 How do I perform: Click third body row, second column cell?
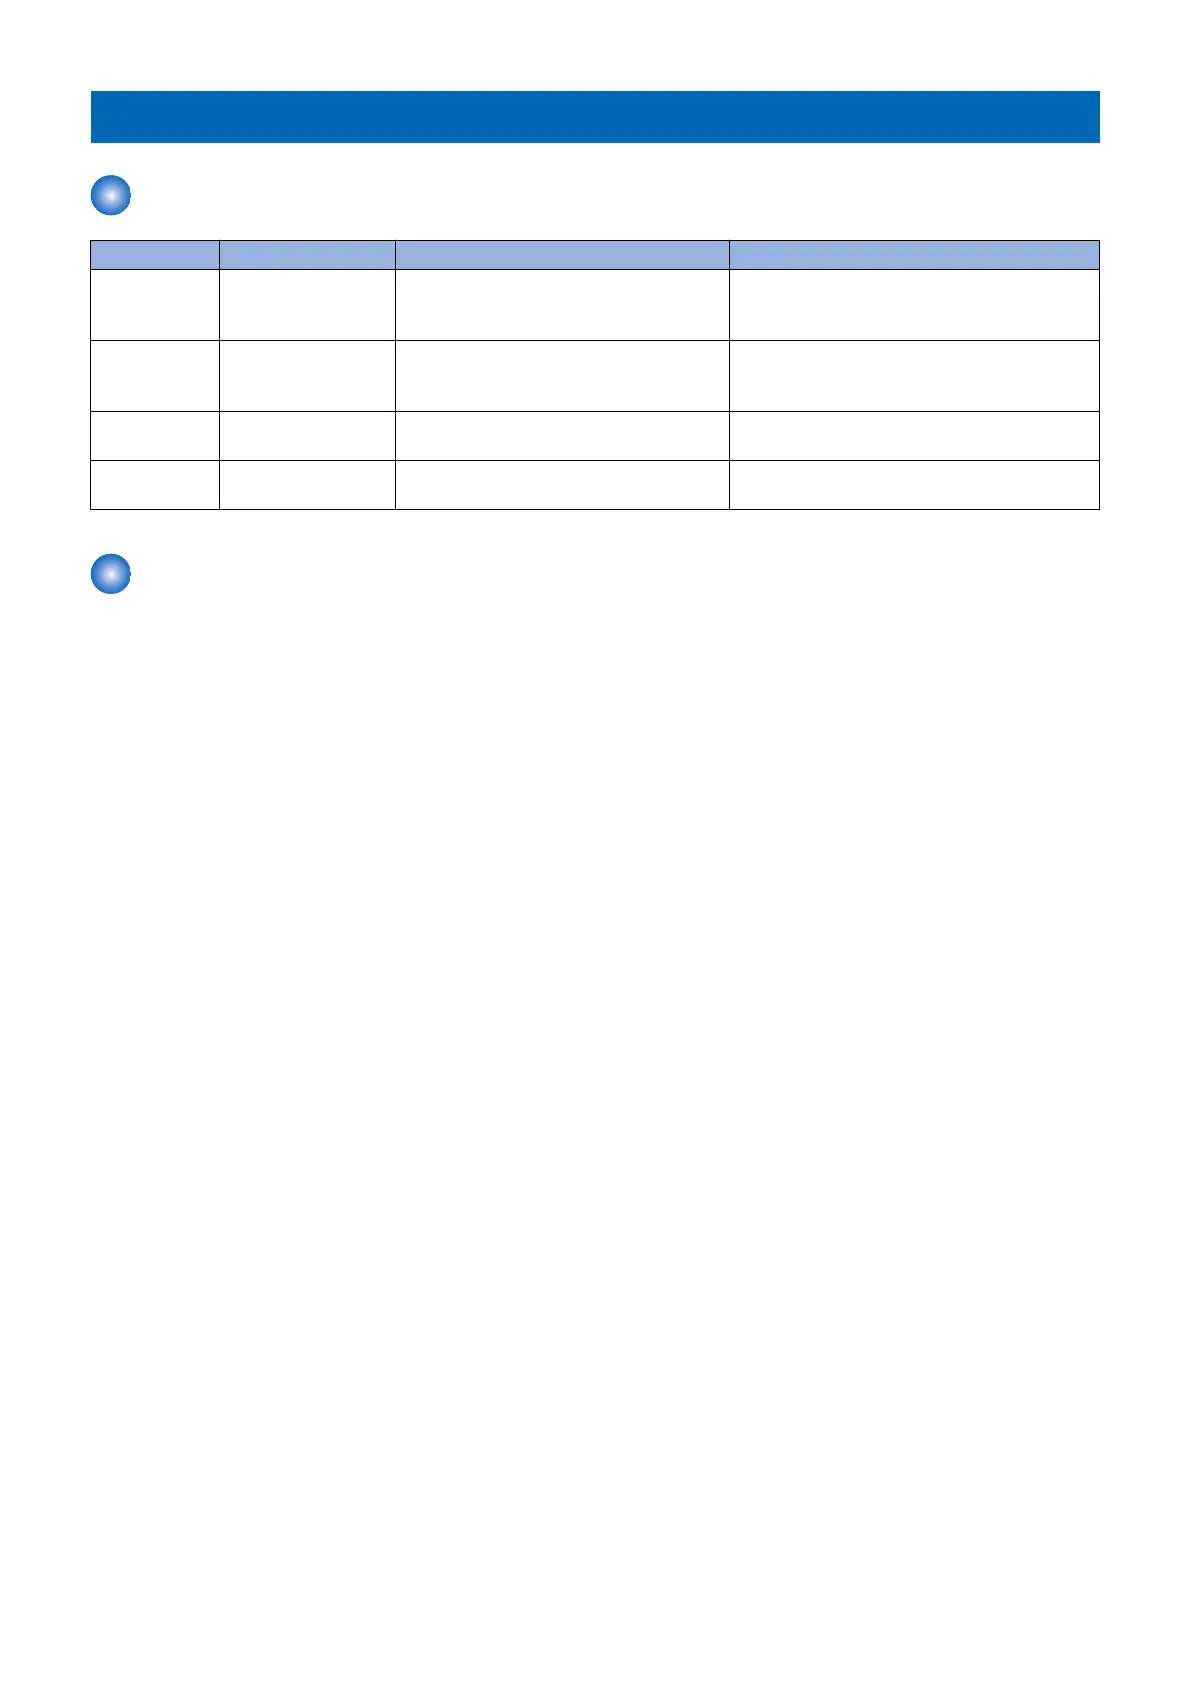(307, 436)
